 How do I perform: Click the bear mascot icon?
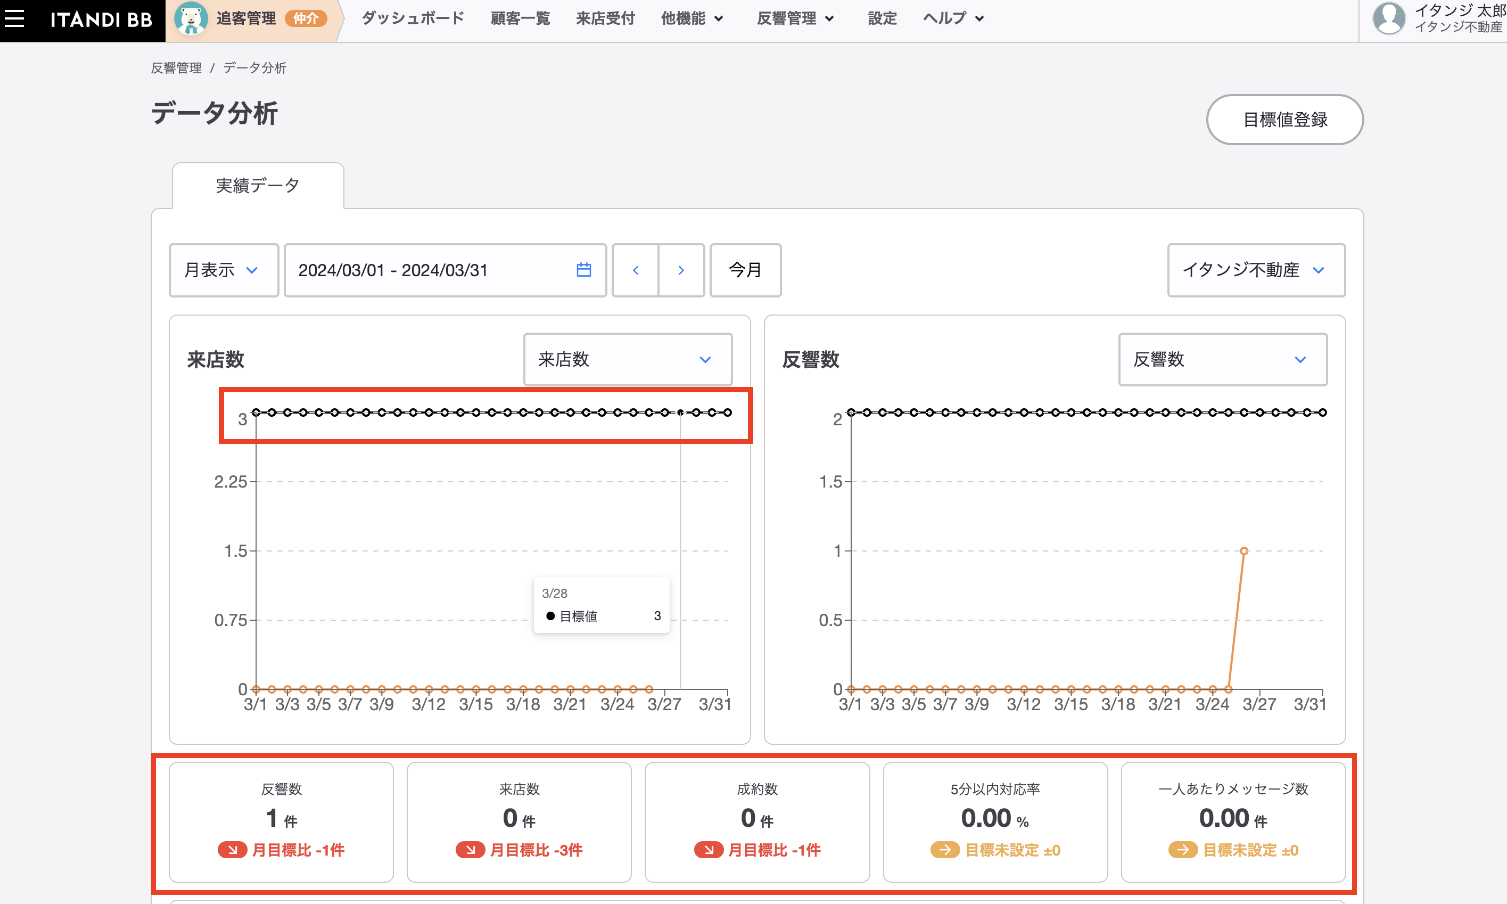pyautogui.click(x=191, y=19)
